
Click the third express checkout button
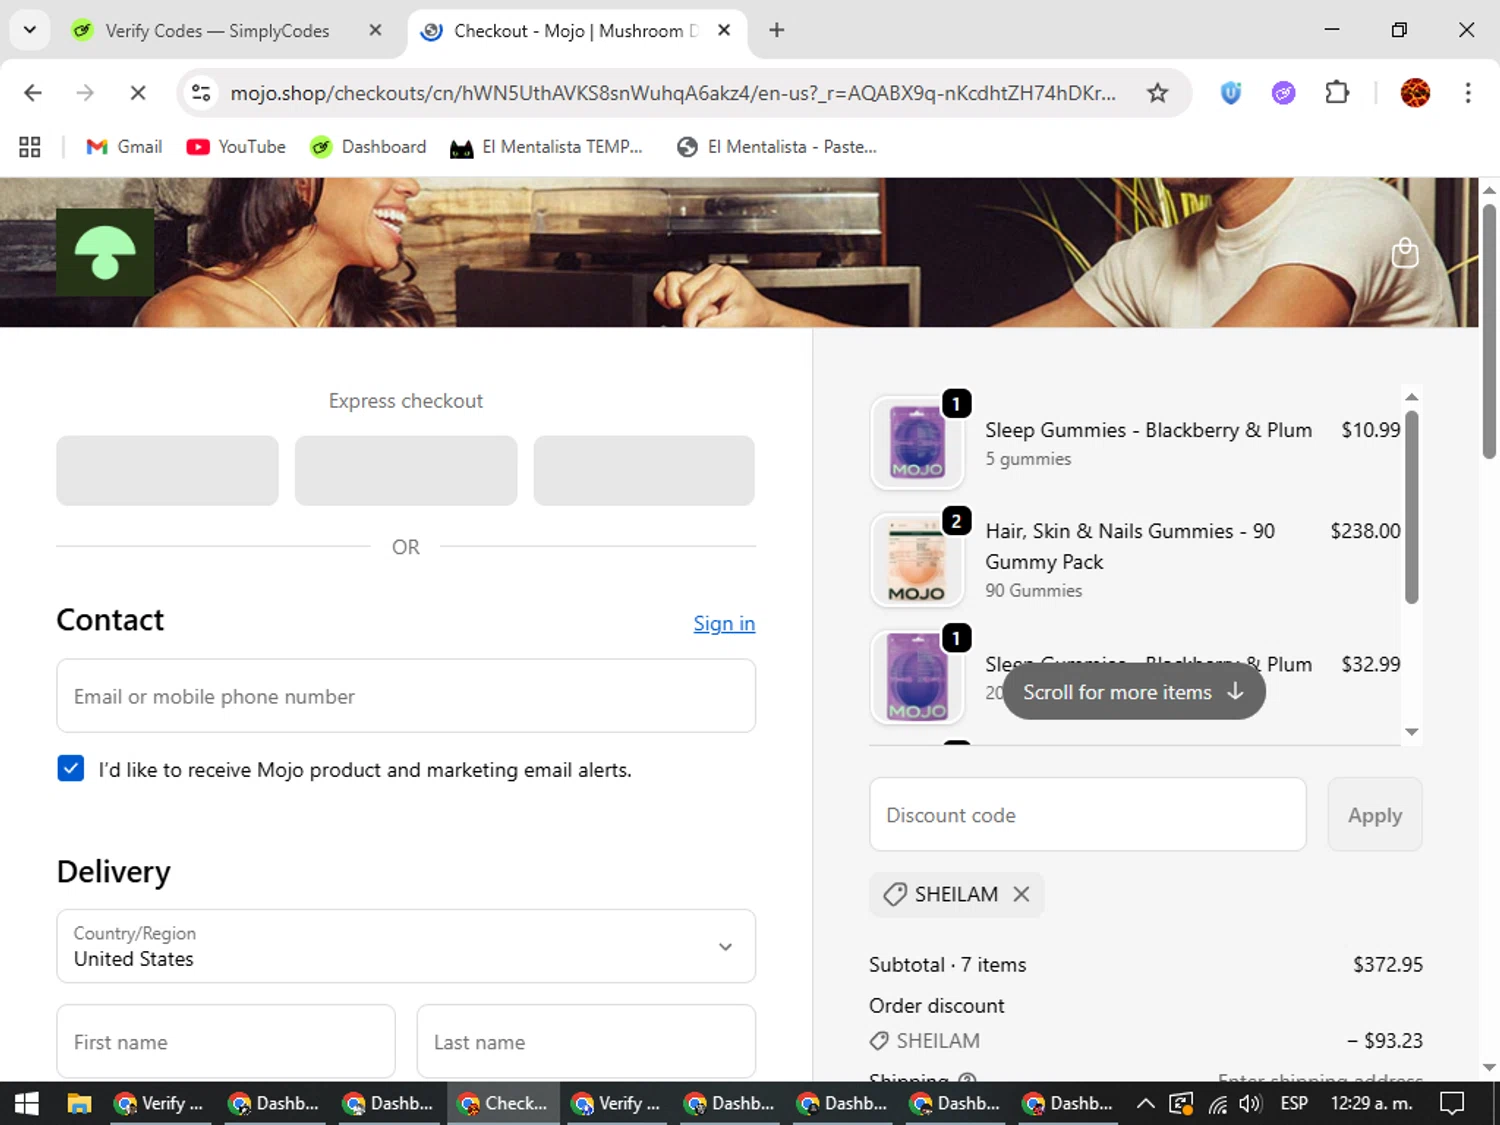point(644,470)
